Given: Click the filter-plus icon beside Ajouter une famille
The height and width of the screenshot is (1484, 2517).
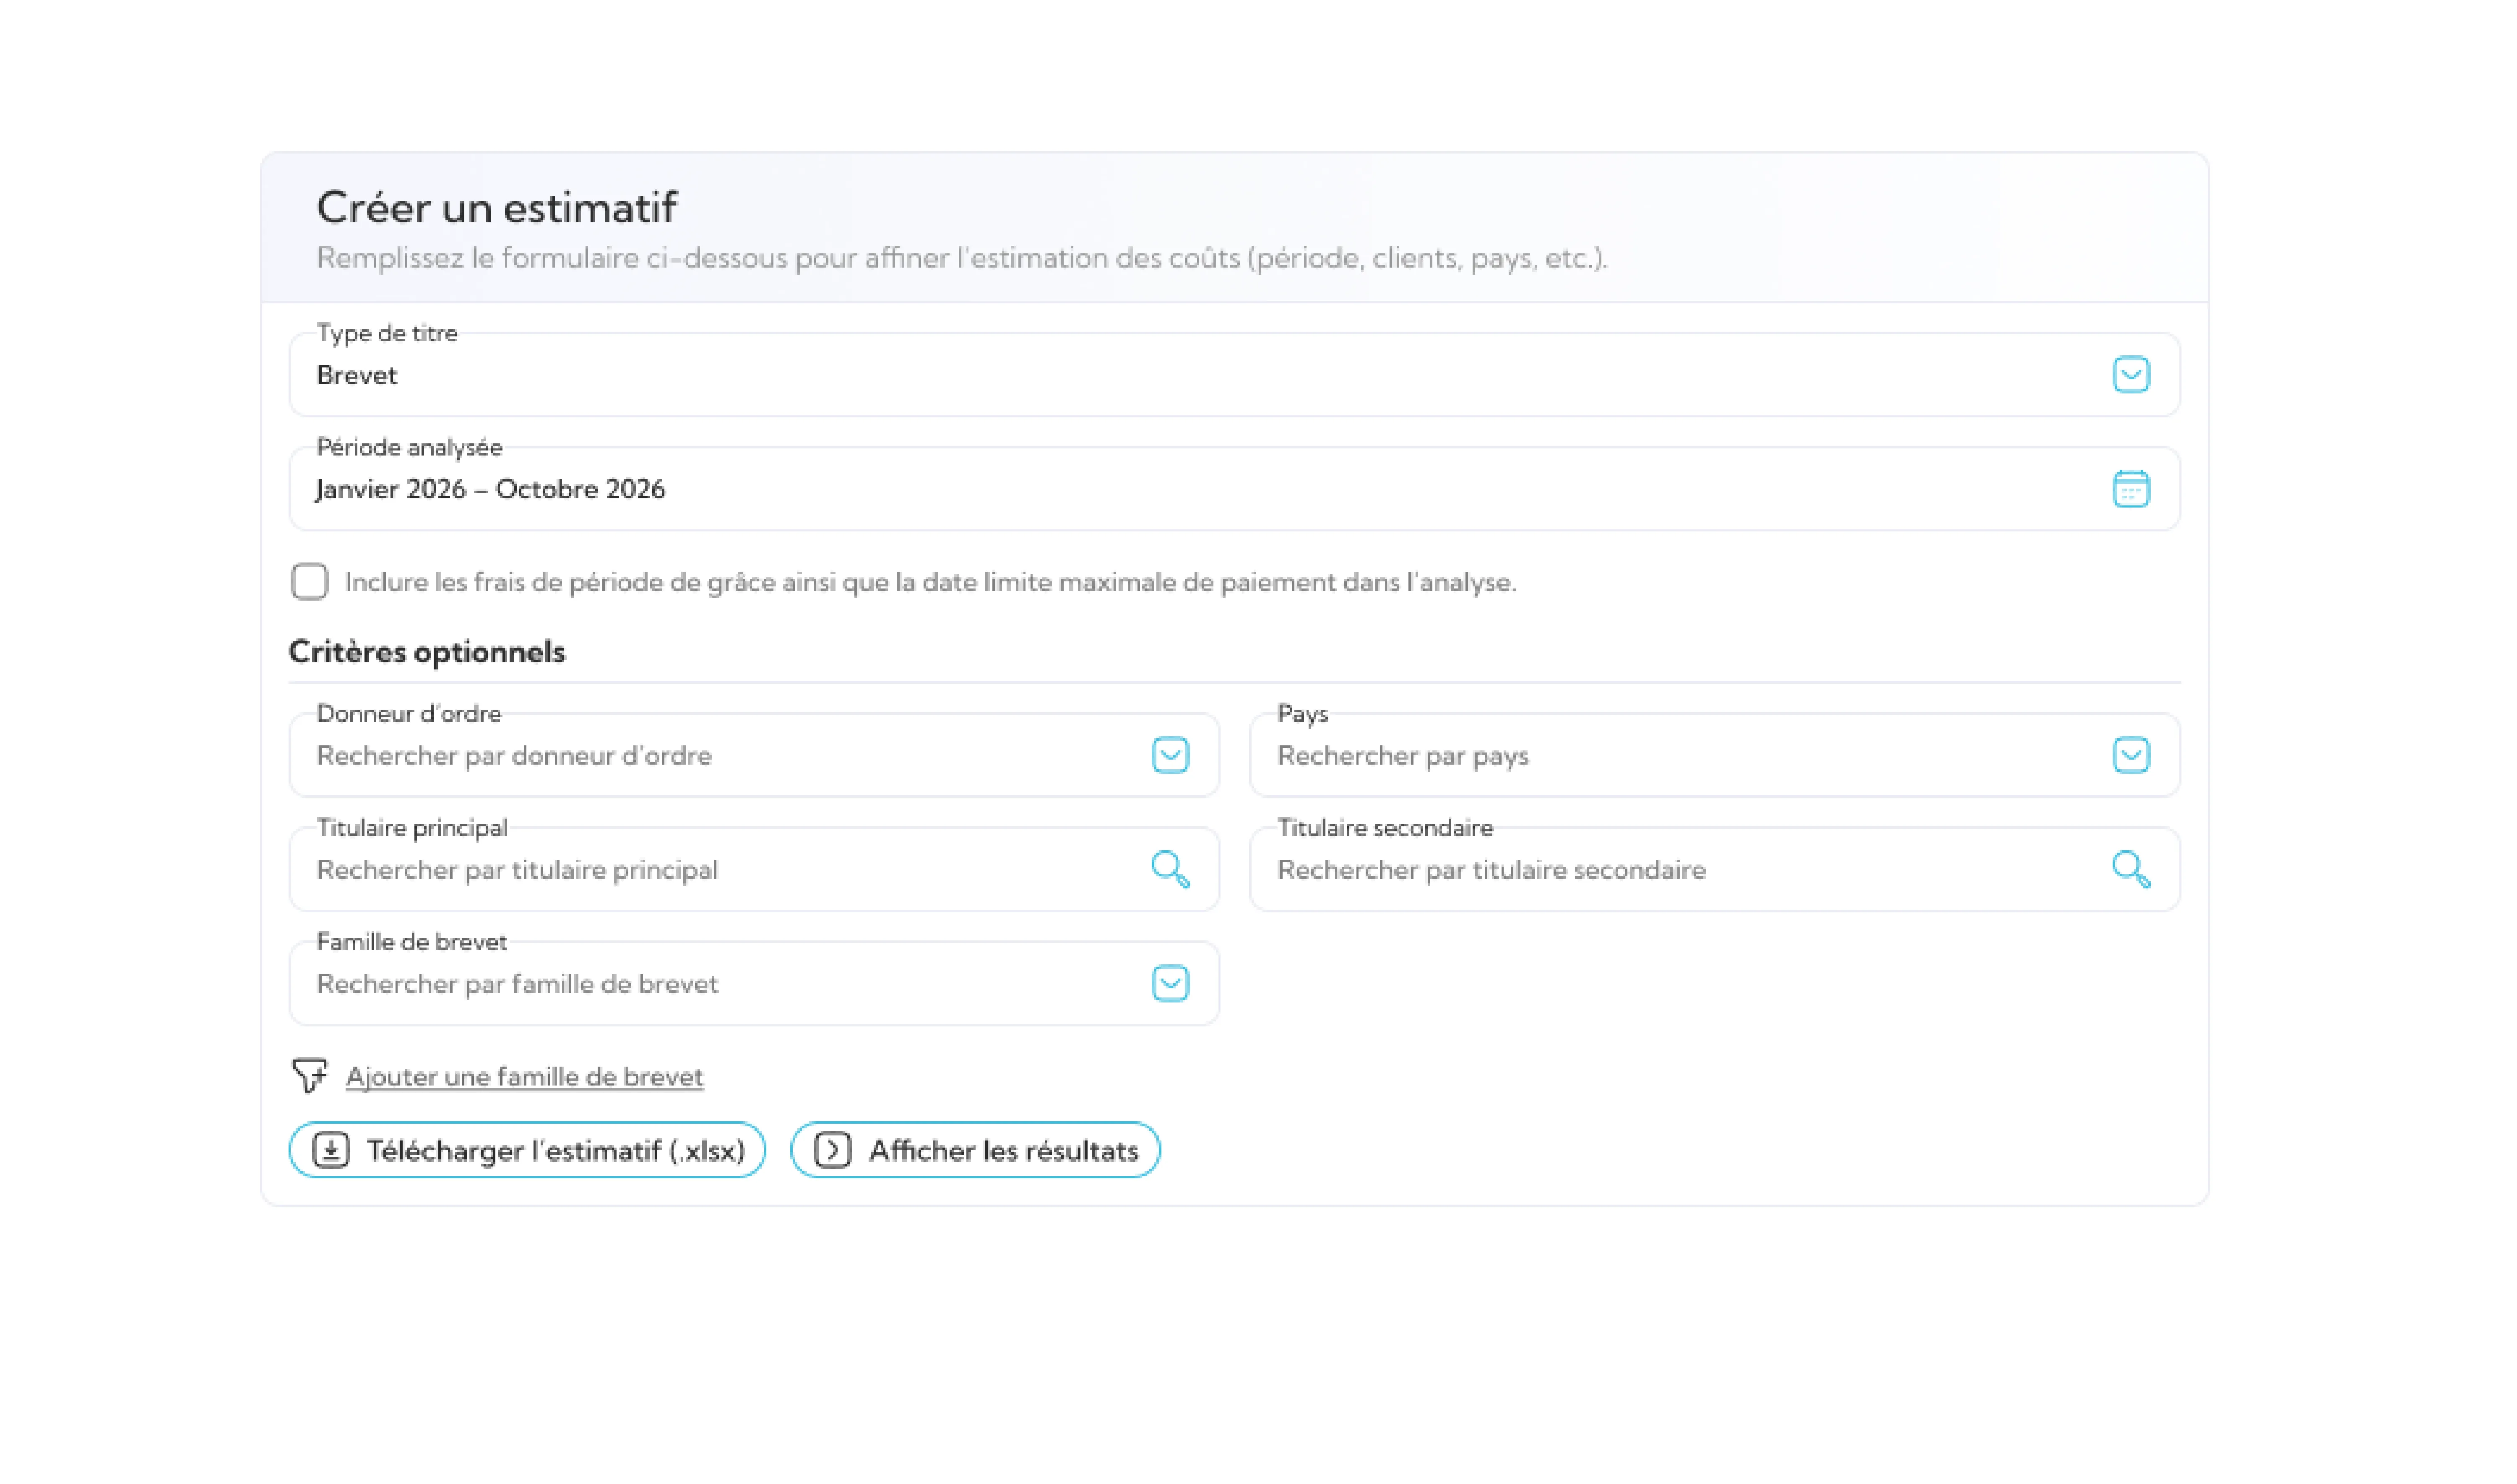Looking at the screenshot, I should pos(310,1076).
